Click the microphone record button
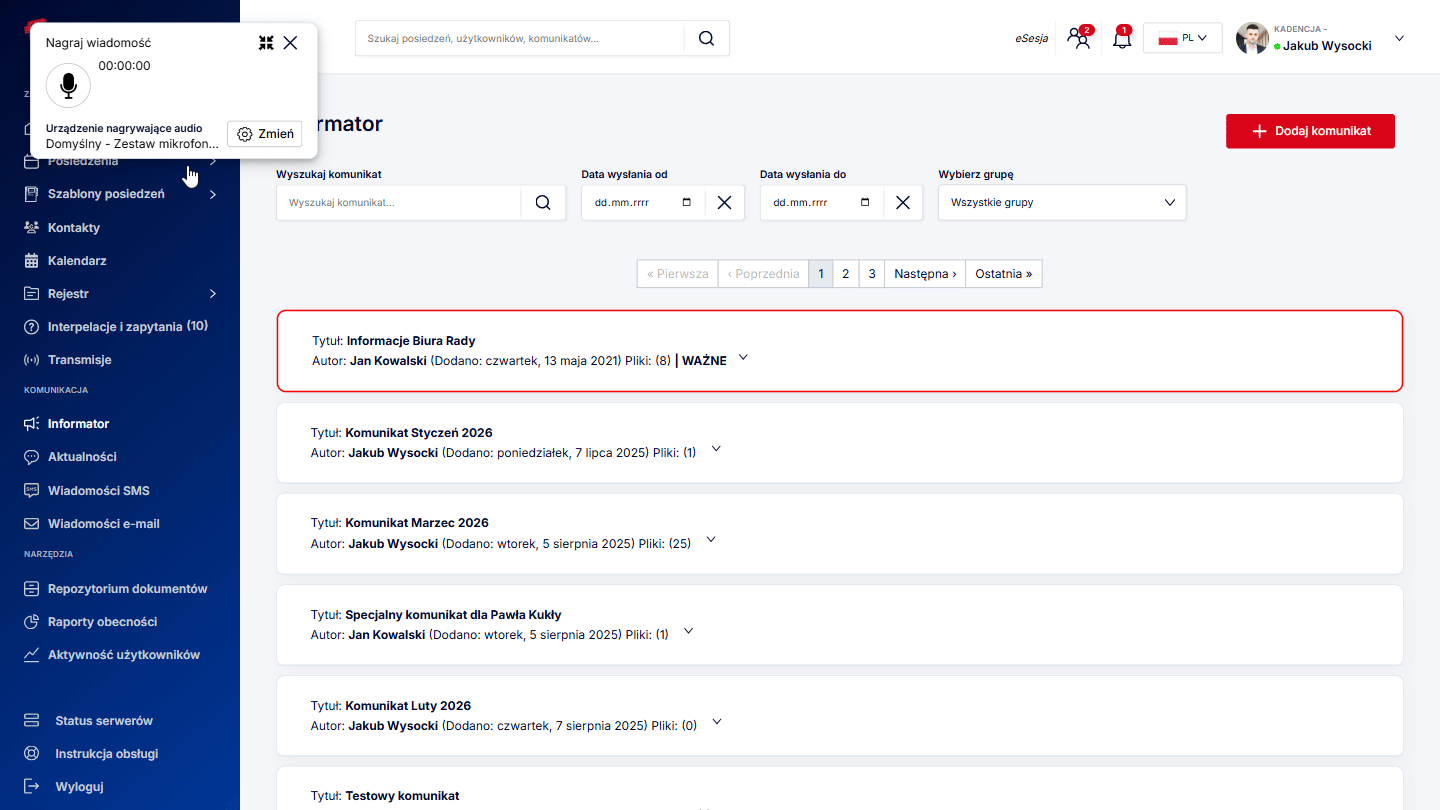 point(68,86)
